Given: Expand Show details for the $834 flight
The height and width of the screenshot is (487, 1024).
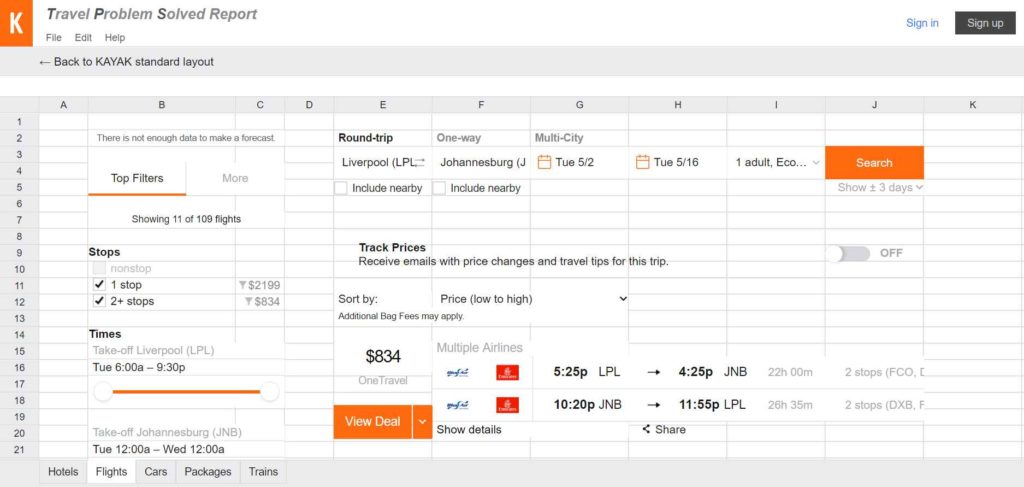Looking at the screenshot, I should pos(469,430).
